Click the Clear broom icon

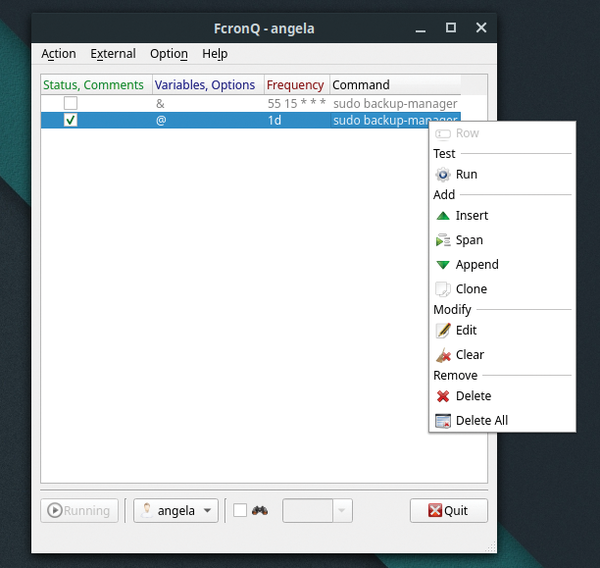443,355
